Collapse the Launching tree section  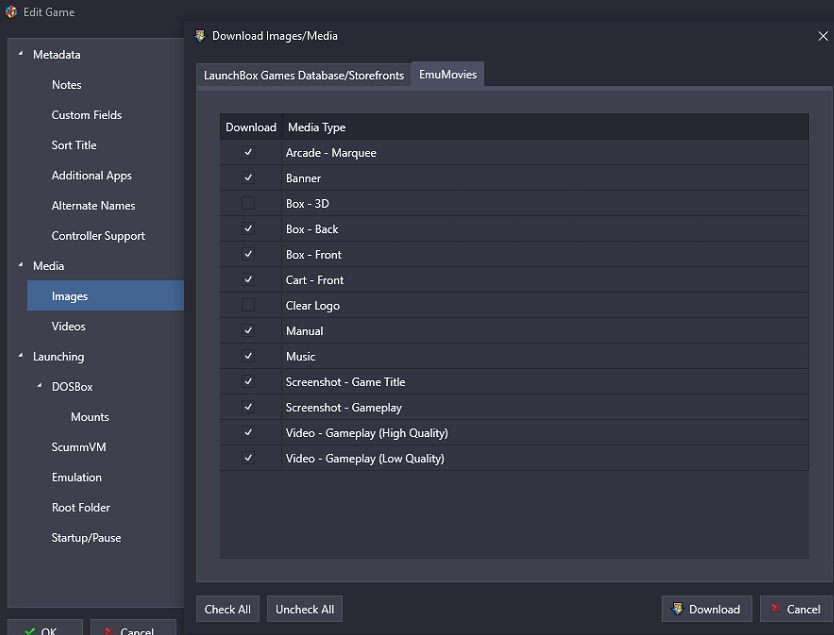21,356
